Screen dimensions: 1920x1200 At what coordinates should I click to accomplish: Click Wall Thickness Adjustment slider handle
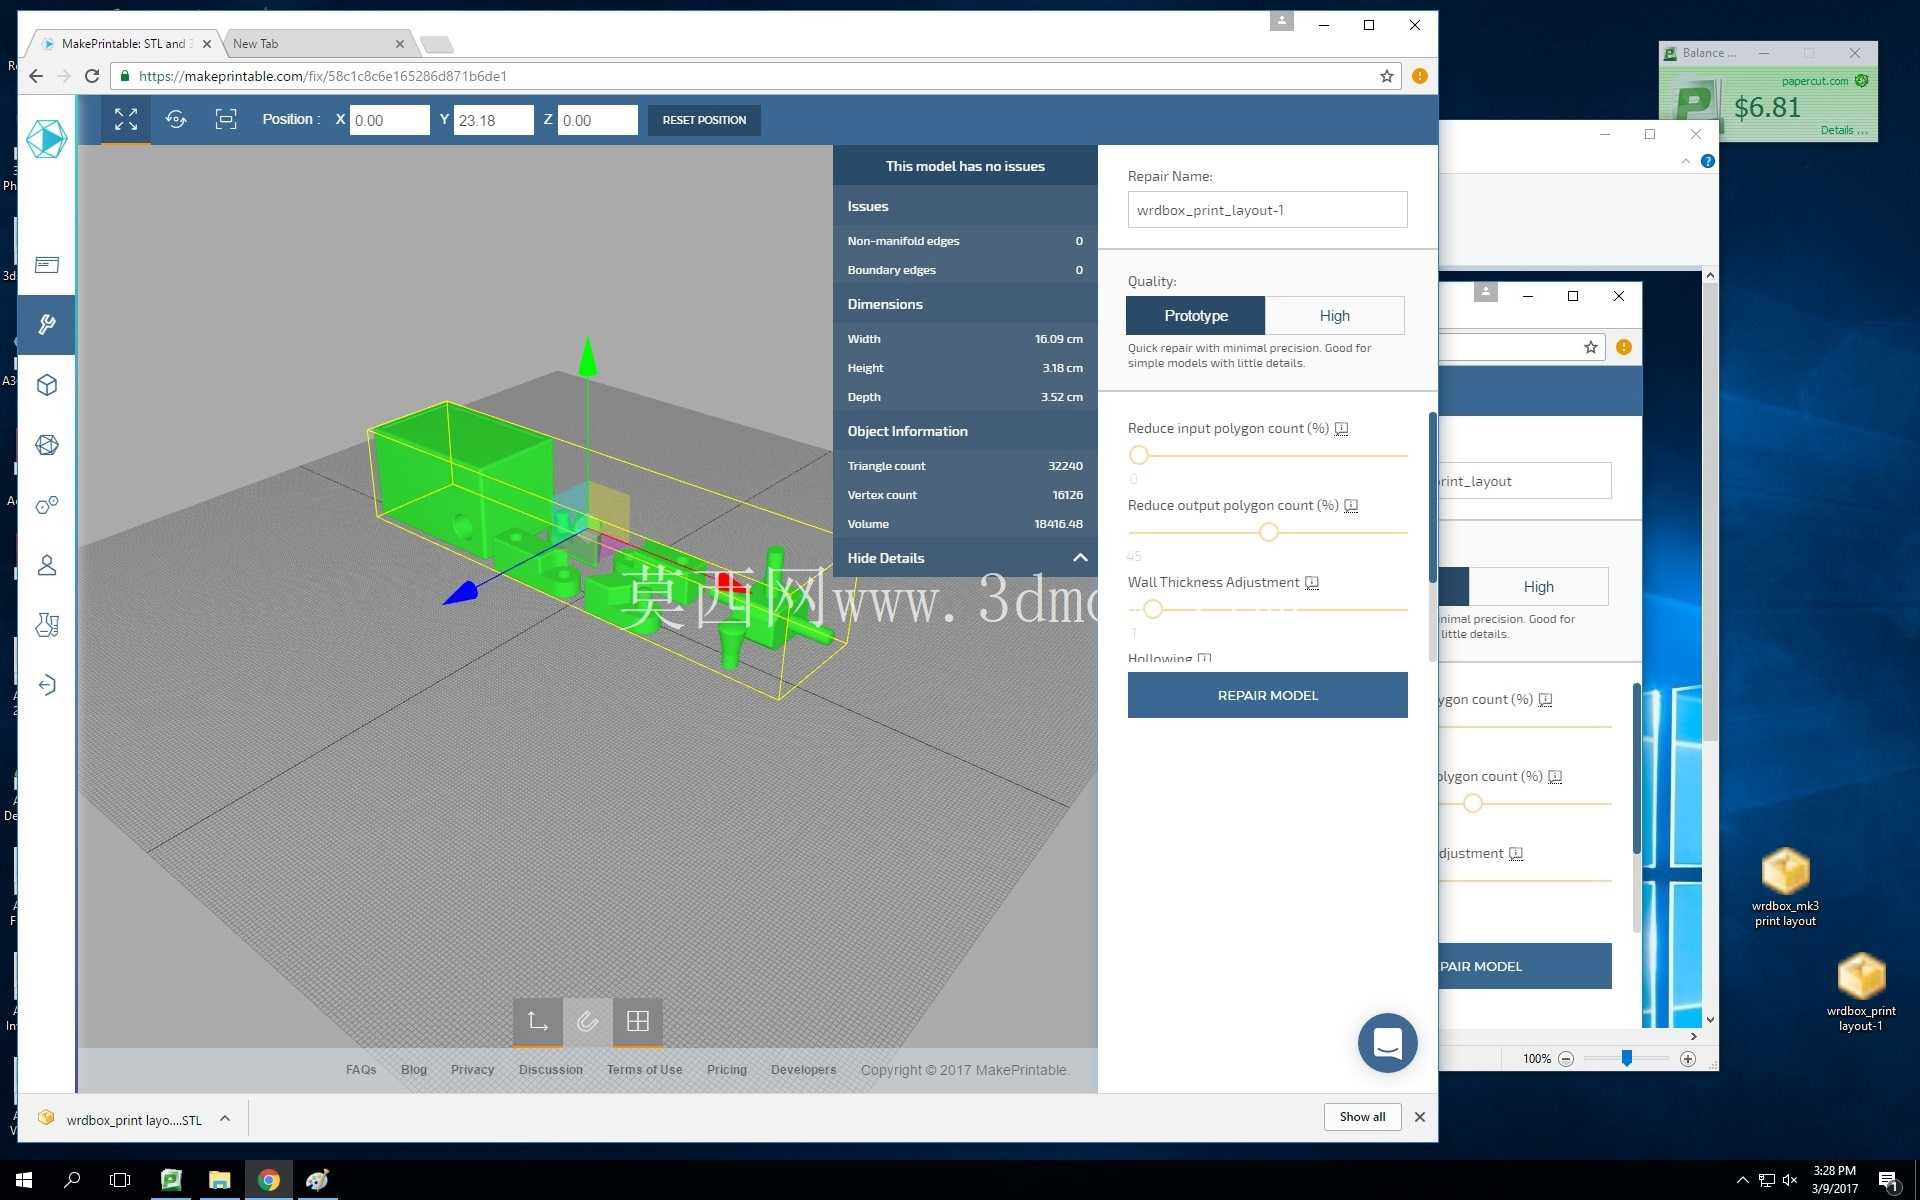1152,609
